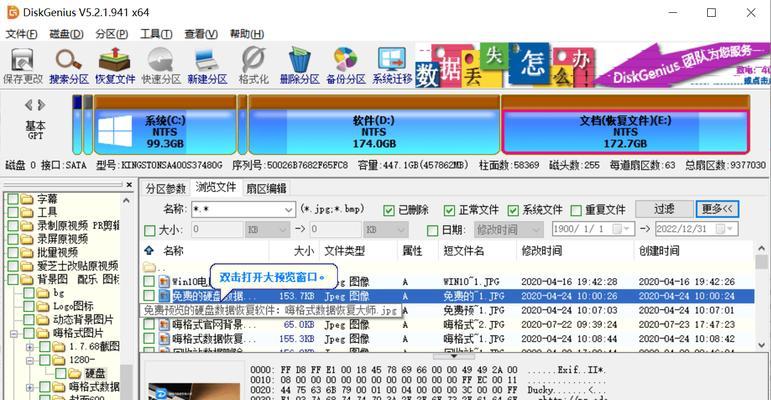Viewport: 771px width, 400px height.
Task: Go to next disk arrow
Action: pos(41,105)
